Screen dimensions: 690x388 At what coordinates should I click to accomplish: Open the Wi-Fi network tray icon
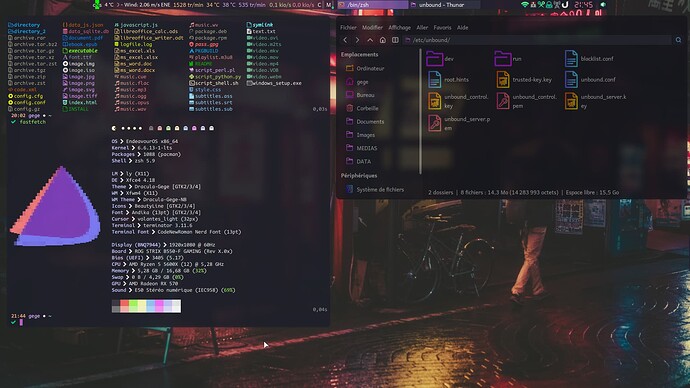click(525, 5)
